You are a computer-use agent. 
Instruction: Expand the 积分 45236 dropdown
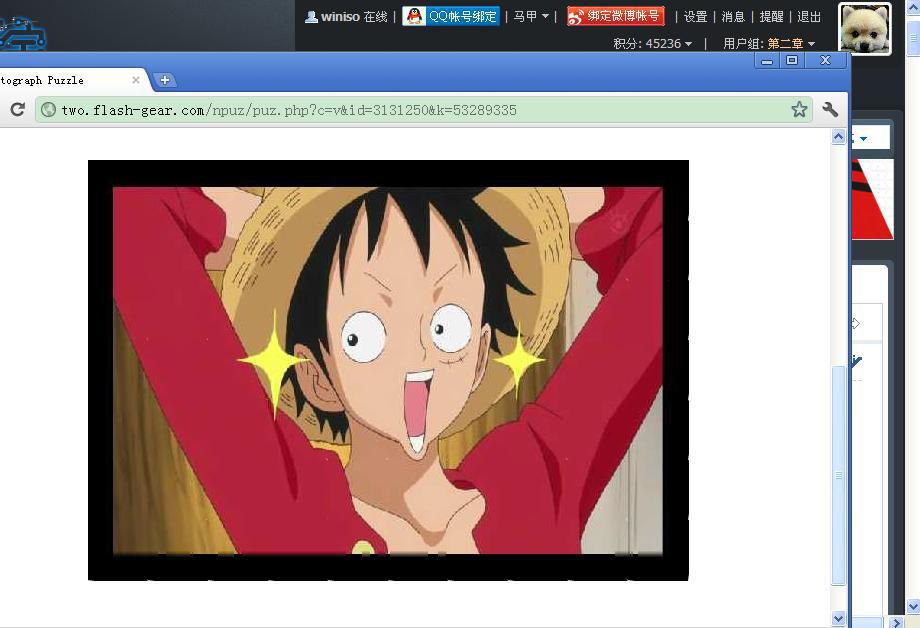(652, 44)
